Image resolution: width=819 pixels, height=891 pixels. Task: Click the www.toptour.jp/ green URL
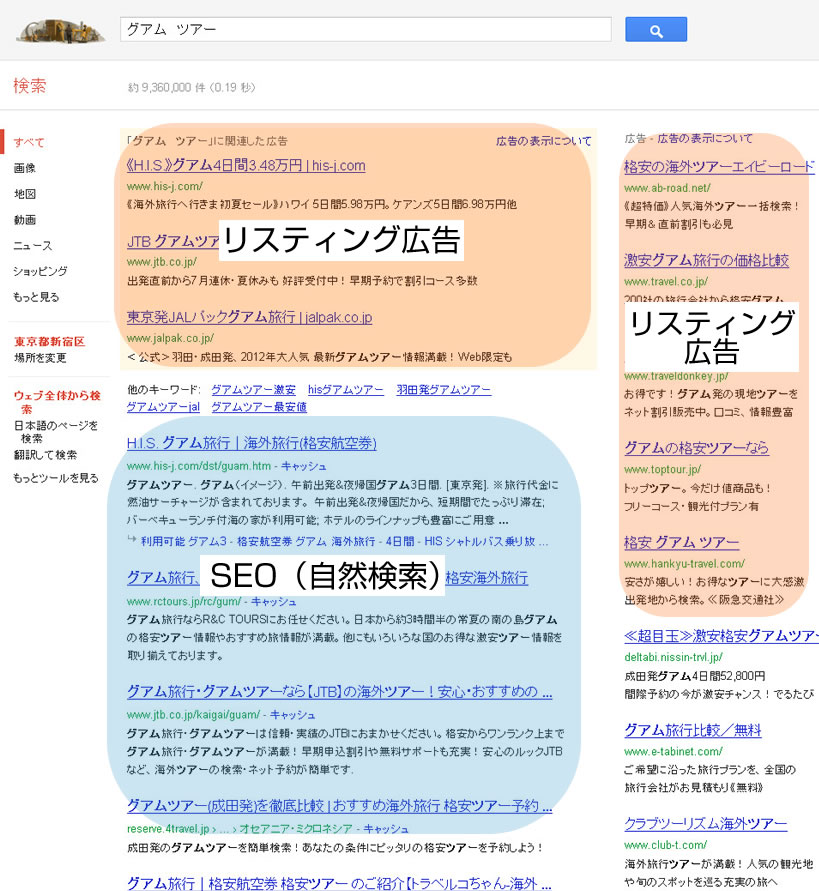[x=663, y=469]
